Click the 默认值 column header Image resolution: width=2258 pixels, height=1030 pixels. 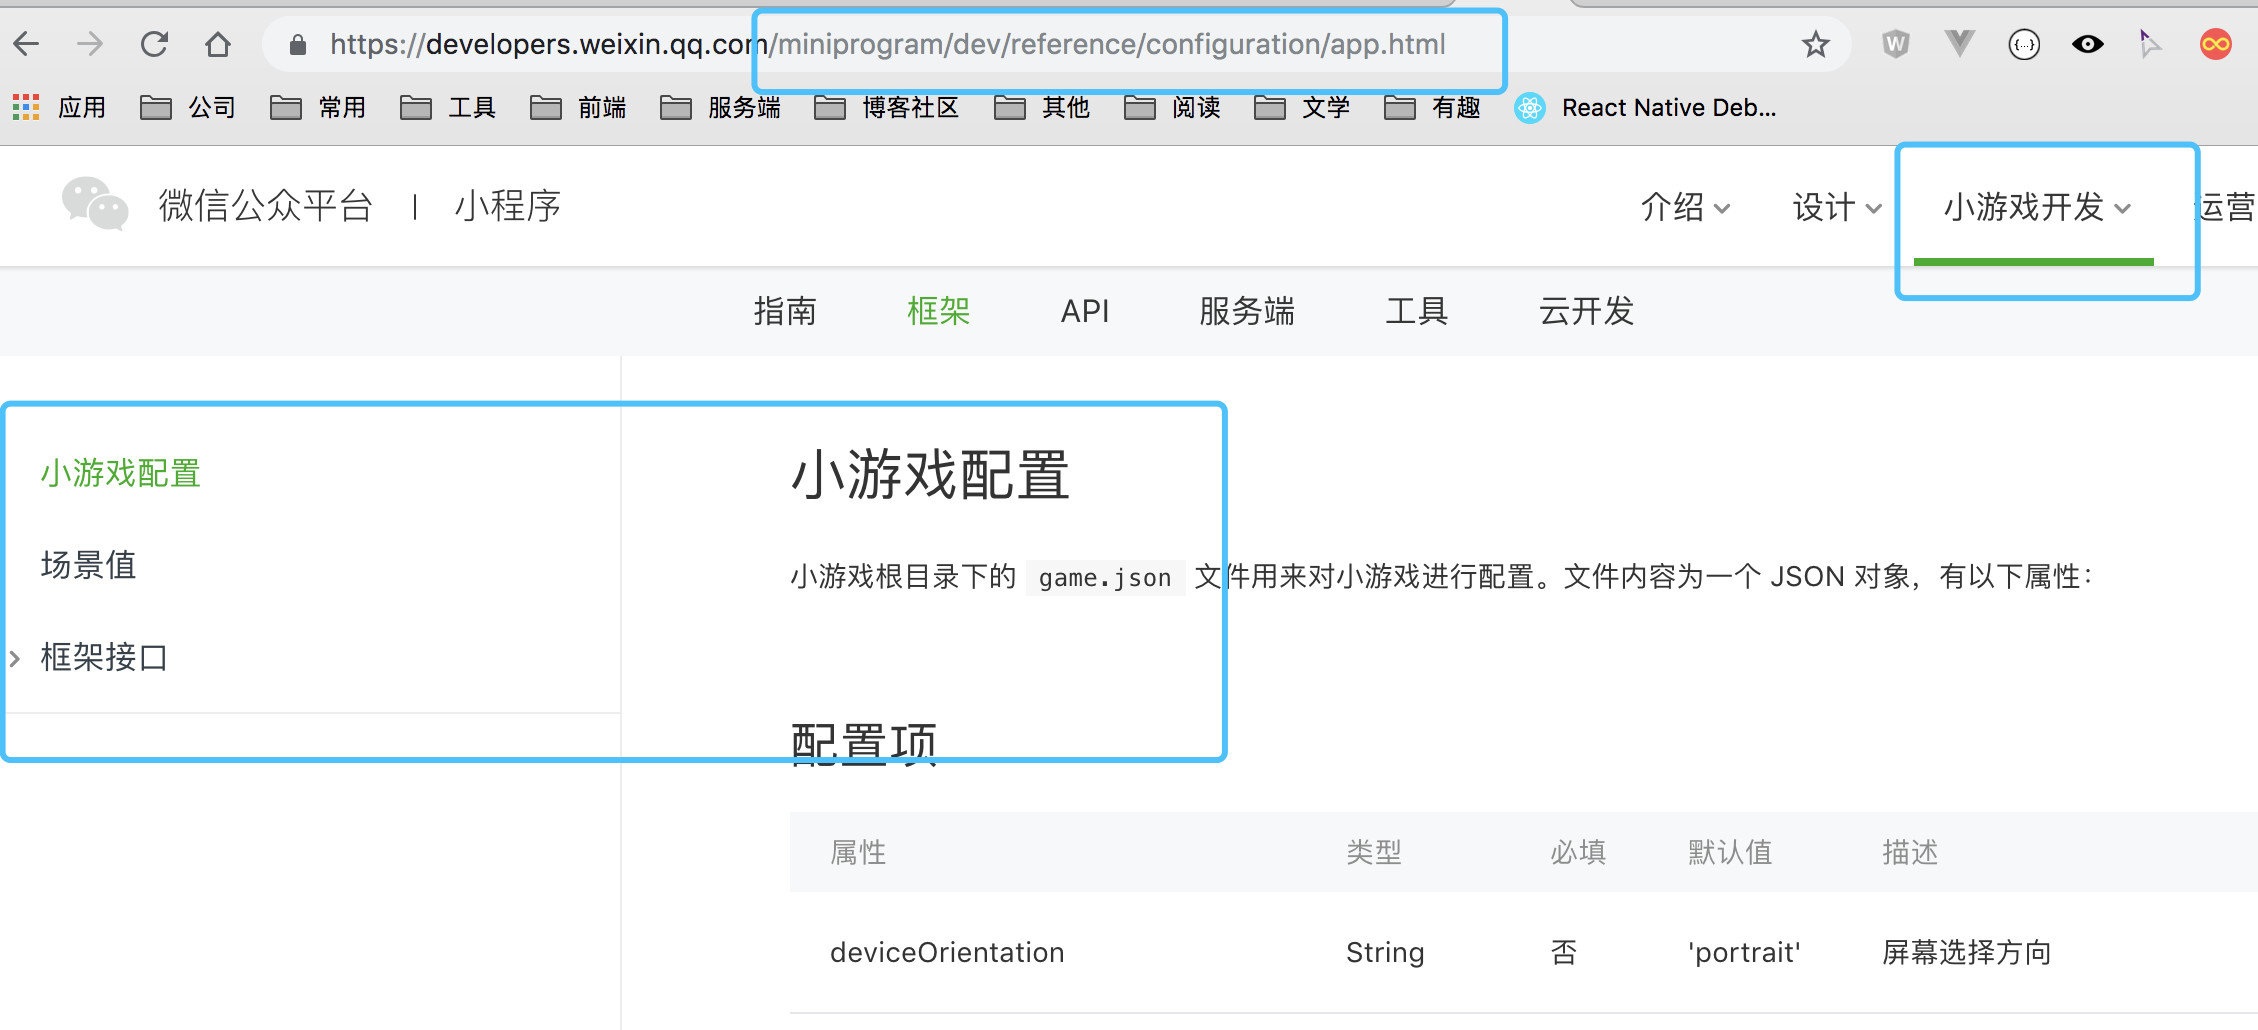pyautogui.click(x=1730, y=852)
